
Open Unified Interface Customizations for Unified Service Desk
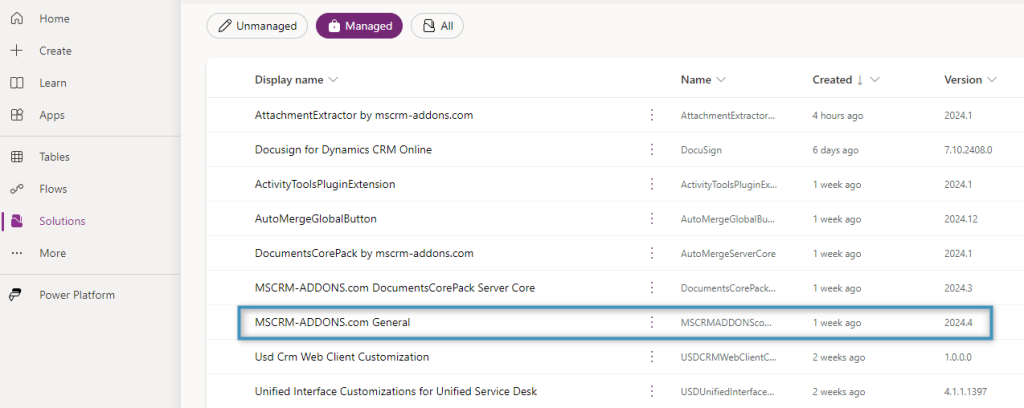[x=396, y=392]
